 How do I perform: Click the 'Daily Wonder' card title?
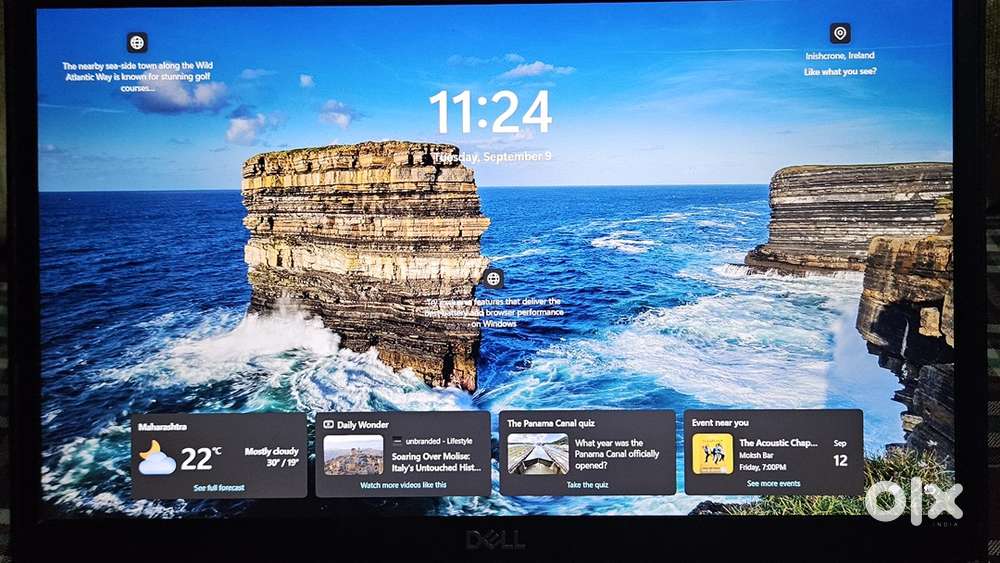pos(363,425)
